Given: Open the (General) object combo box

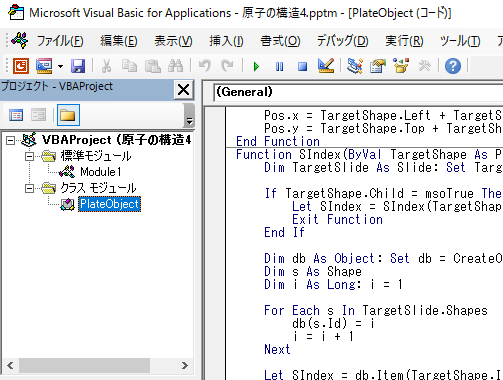Looking at the screenshot, I should click(358, 92).
